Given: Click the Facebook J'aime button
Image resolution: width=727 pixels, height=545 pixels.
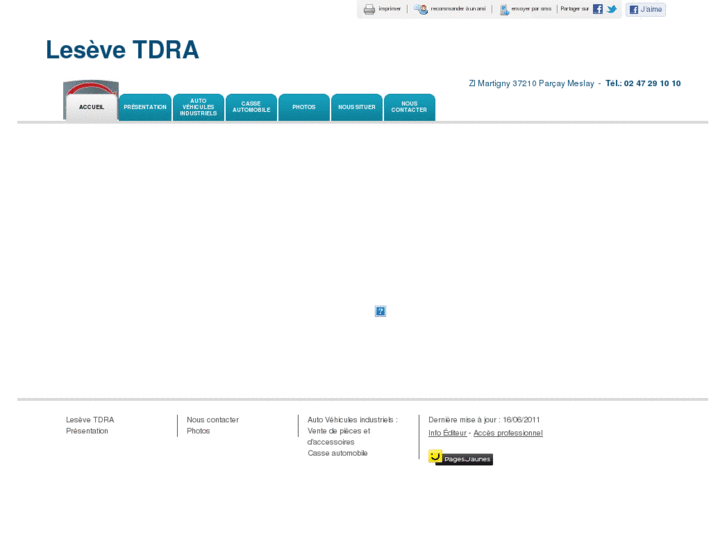Looking at the screenshot, I should coord(645,9).
